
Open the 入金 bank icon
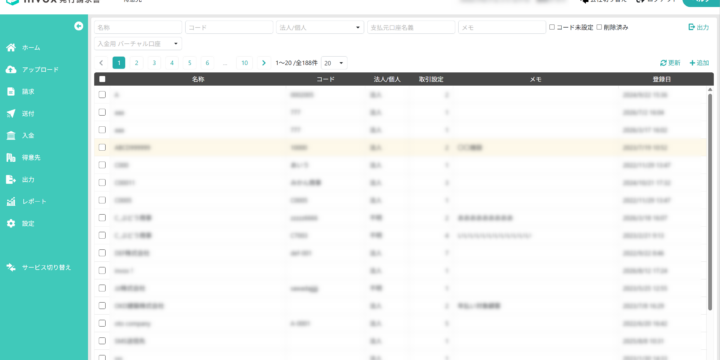tap(11, 135)
